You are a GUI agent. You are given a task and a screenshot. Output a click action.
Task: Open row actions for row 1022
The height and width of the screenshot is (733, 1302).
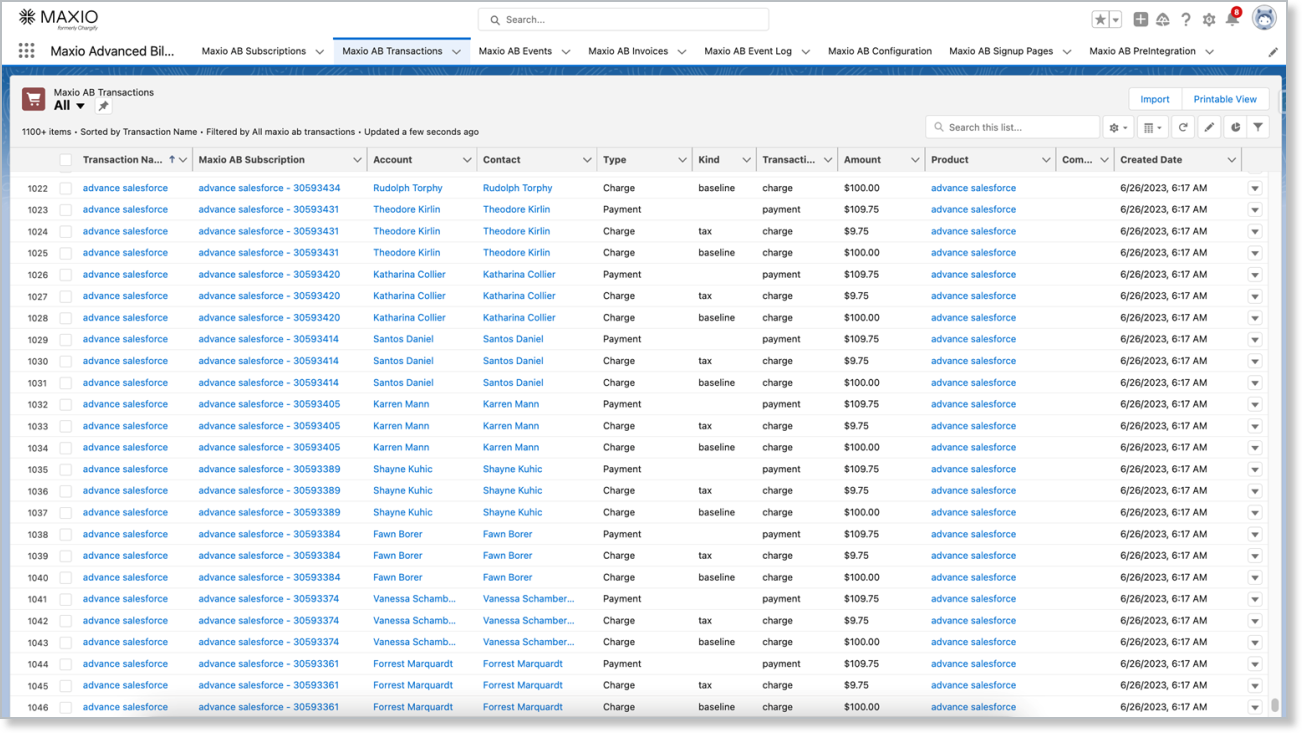pyautogui.click(x=1254, y=188)
